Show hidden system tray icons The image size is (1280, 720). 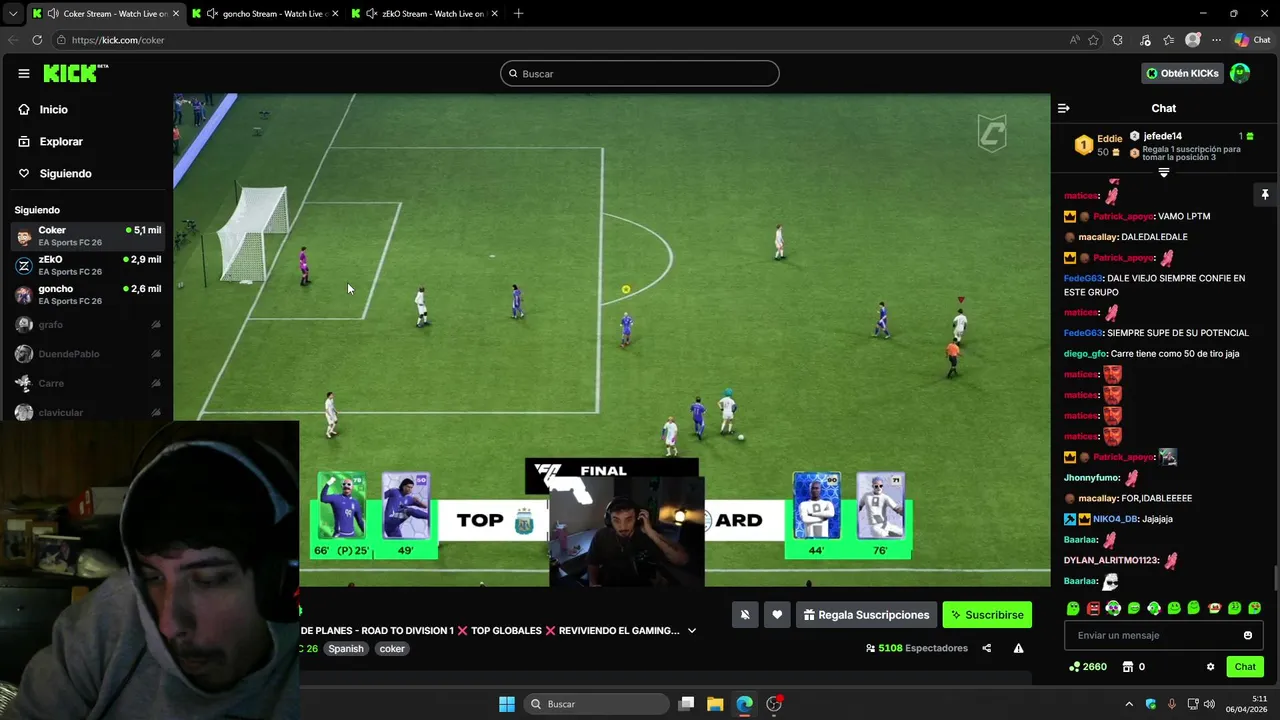tap(1129, 704)
